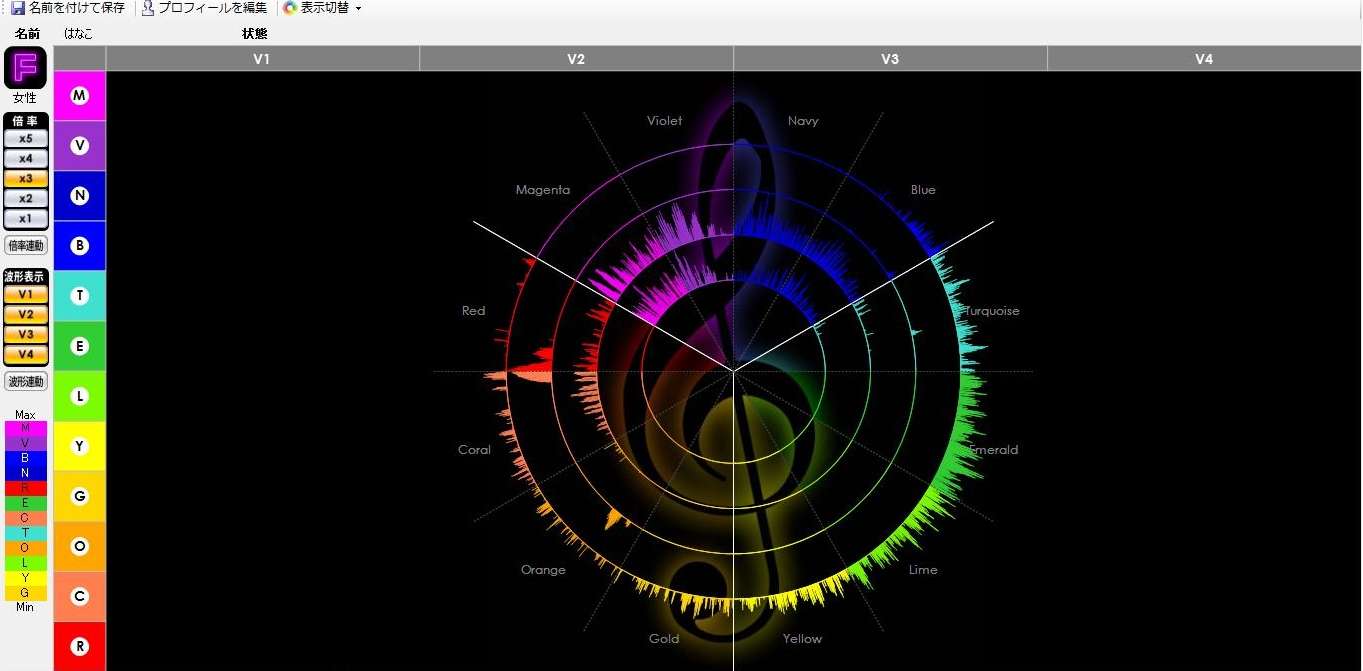Select the magenta M color button
Viewport: 1363px width, 671px height.
pos(80,96)
